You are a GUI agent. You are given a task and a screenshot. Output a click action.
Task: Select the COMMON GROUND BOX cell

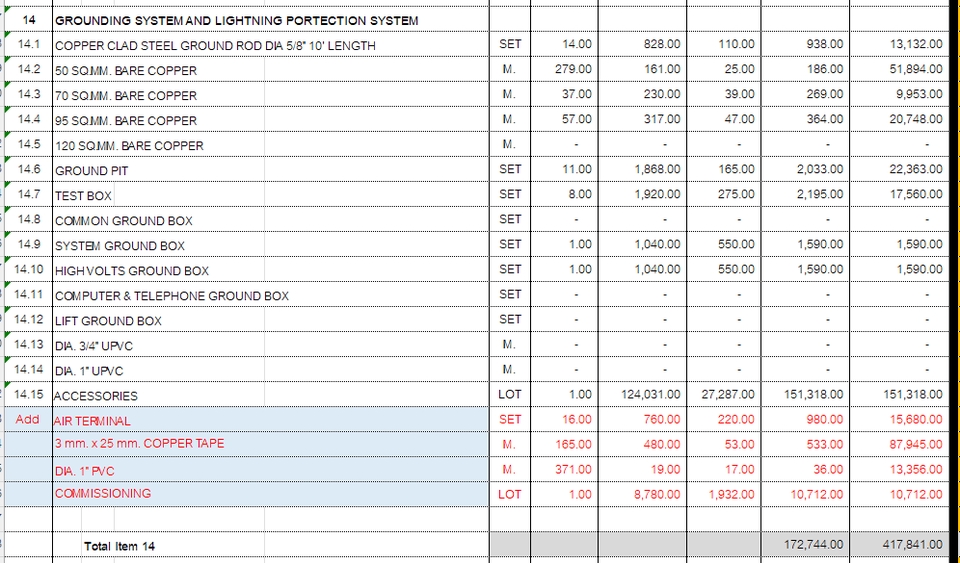coord(271,220)
